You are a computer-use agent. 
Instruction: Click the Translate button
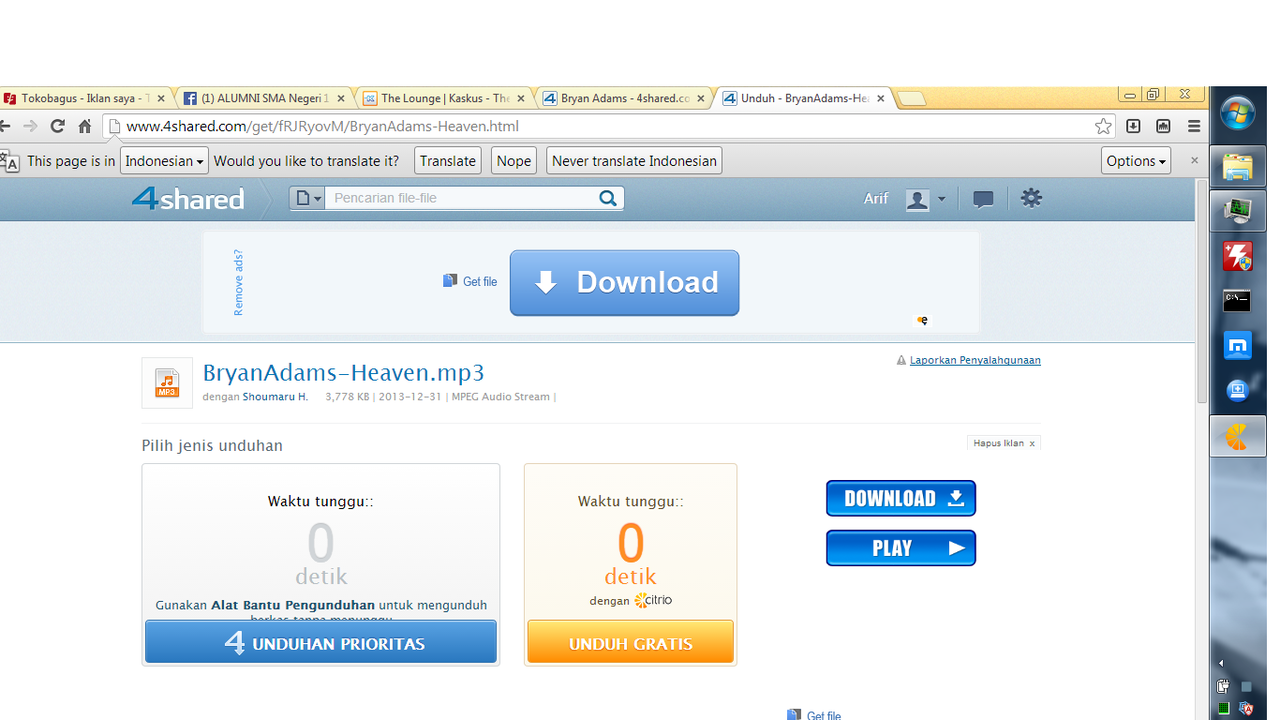point(447,161)
